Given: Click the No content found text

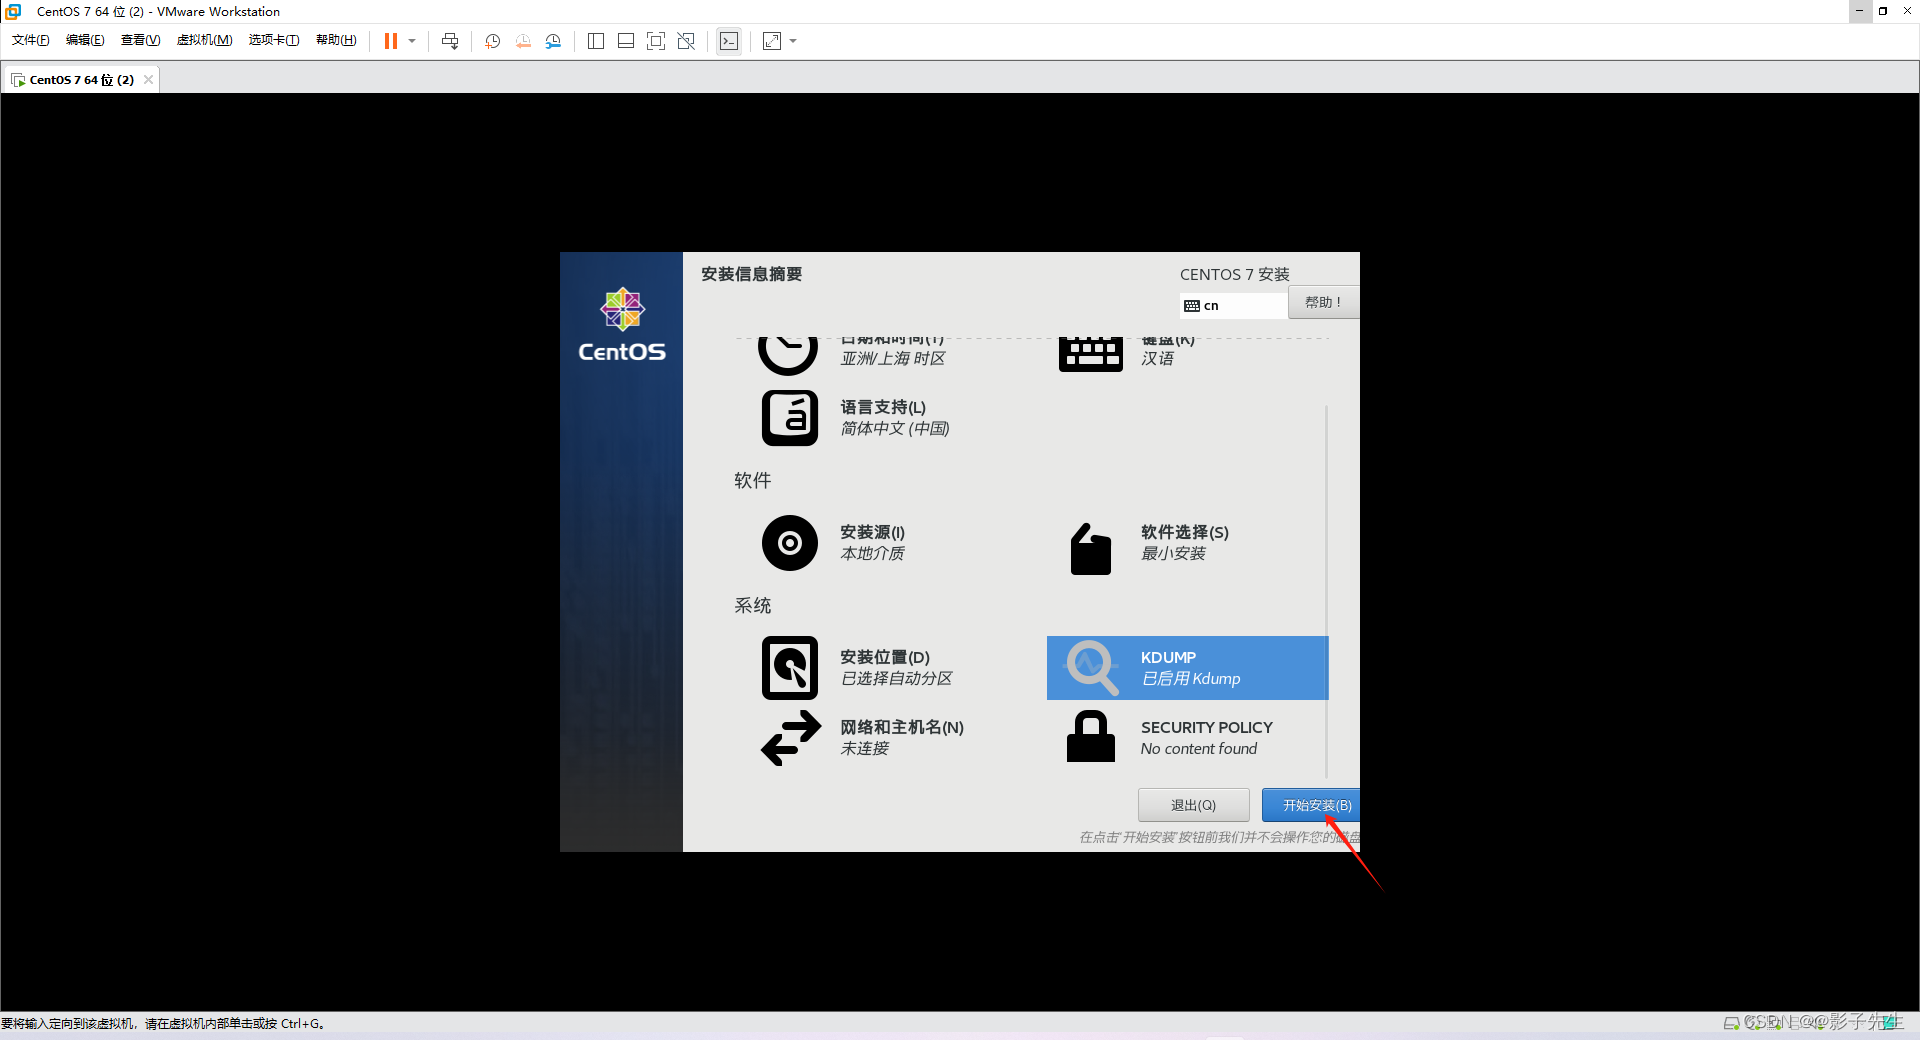Looking at the screenshot, I should tap(1199, 748).
